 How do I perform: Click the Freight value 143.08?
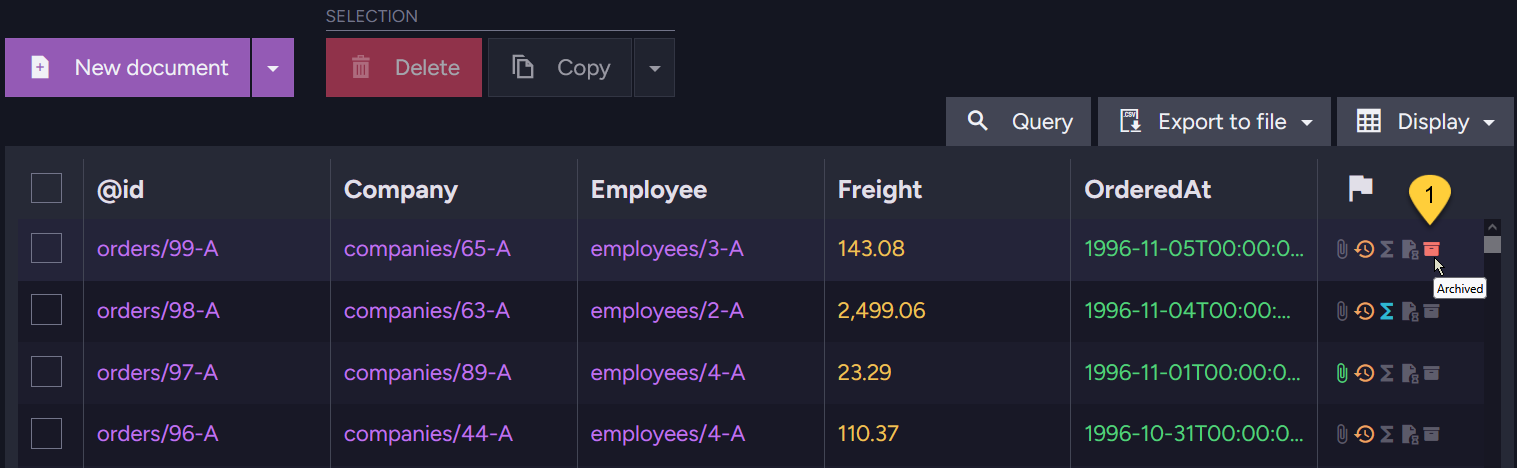871,249
